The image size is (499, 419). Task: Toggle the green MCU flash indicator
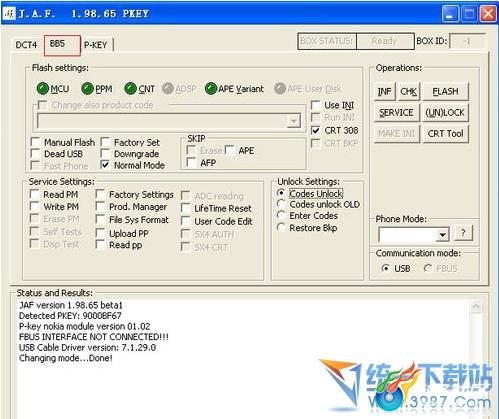coord(42,89)
